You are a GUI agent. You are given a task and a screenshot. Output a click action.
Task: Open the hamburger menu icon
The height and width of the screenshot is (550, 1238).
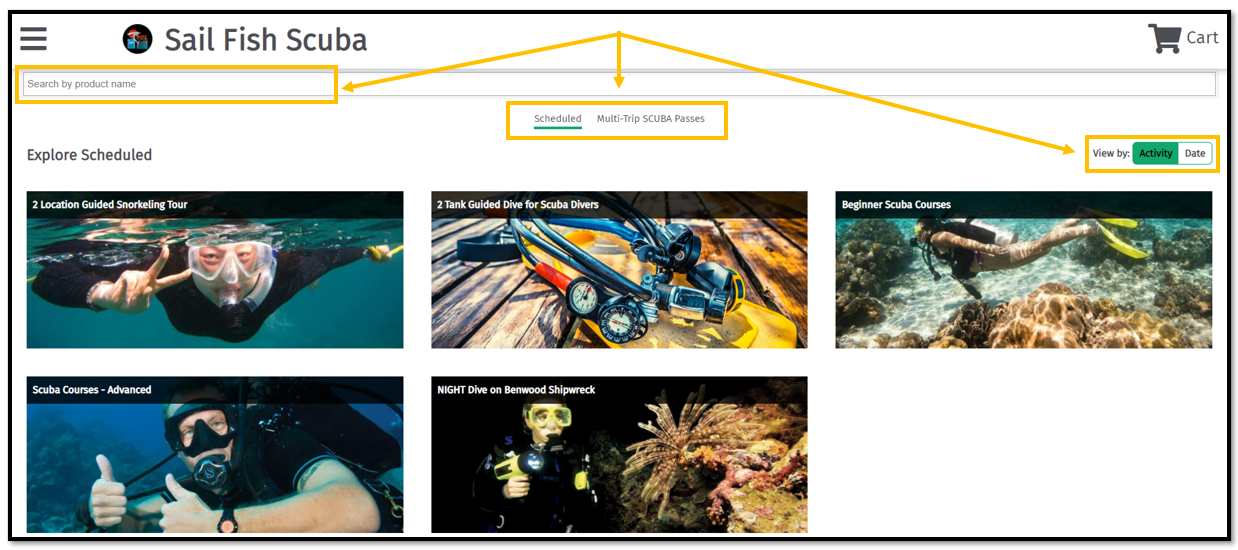tap(33, 39)
